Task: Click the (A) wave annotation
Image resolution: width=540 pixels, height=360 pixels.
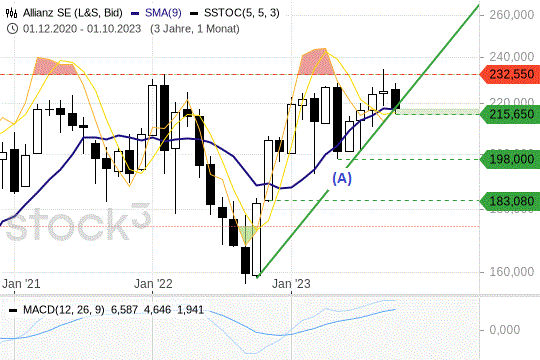Action: [342, 178]
